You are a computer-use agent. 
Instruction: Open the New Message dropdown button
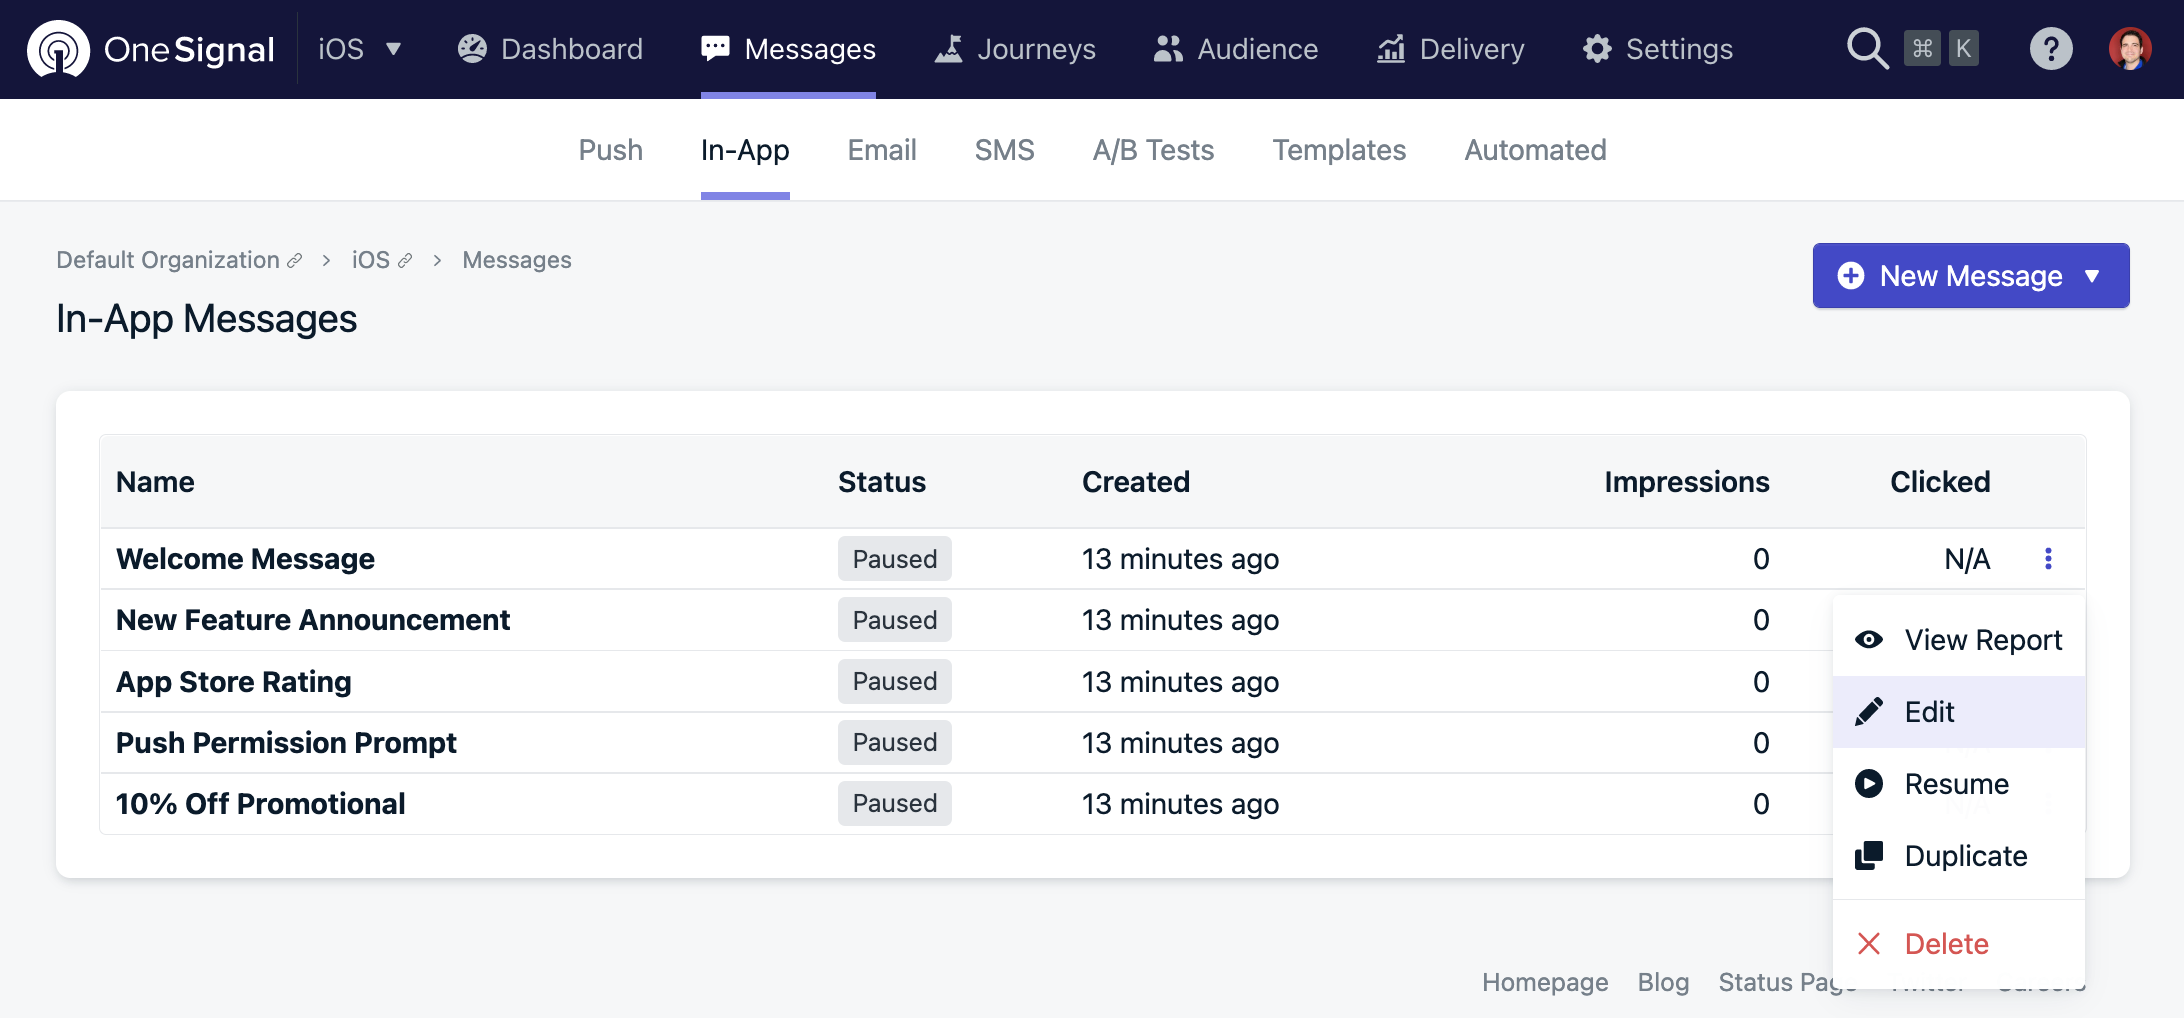pyautogui.click(x=1971, y=276)
